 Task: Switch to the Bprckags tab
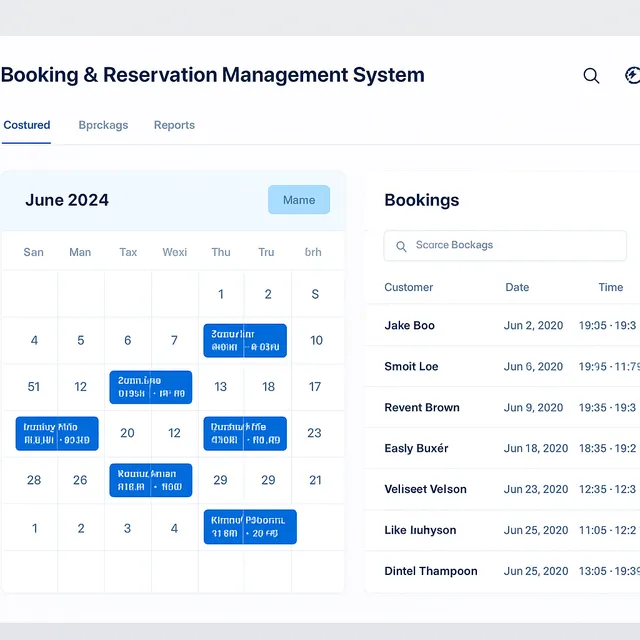pyautogui.click(x=103, y=125)
